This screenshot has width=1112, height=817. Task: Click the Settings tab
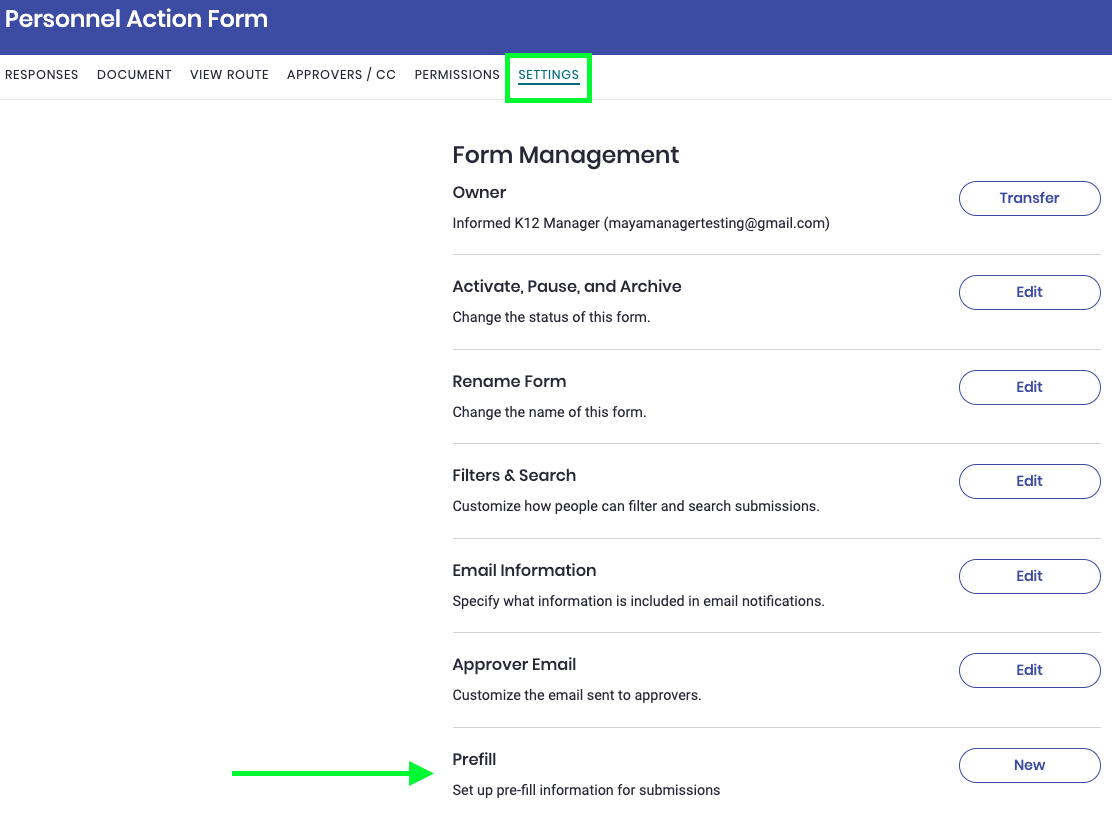pos(548,75)
